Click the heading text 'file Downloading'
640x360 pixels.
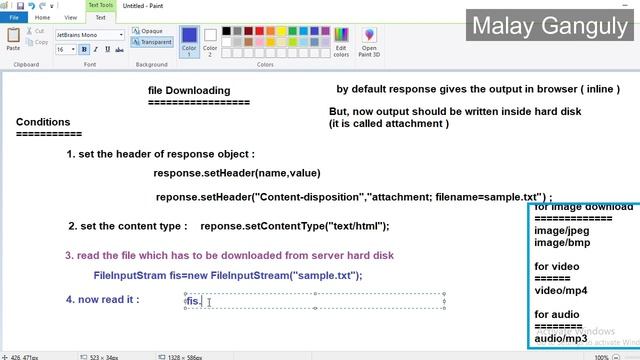point(189,91)
